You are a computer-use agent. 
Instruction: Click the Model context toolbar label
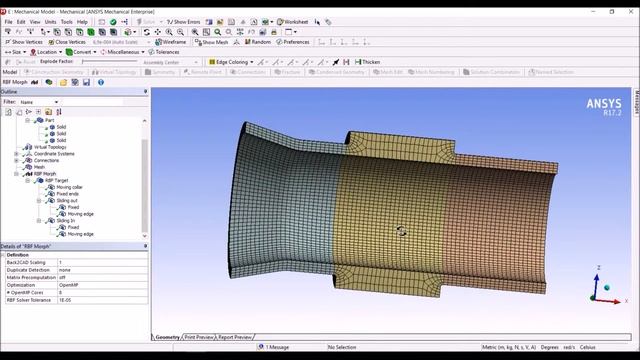click(10, 72)
